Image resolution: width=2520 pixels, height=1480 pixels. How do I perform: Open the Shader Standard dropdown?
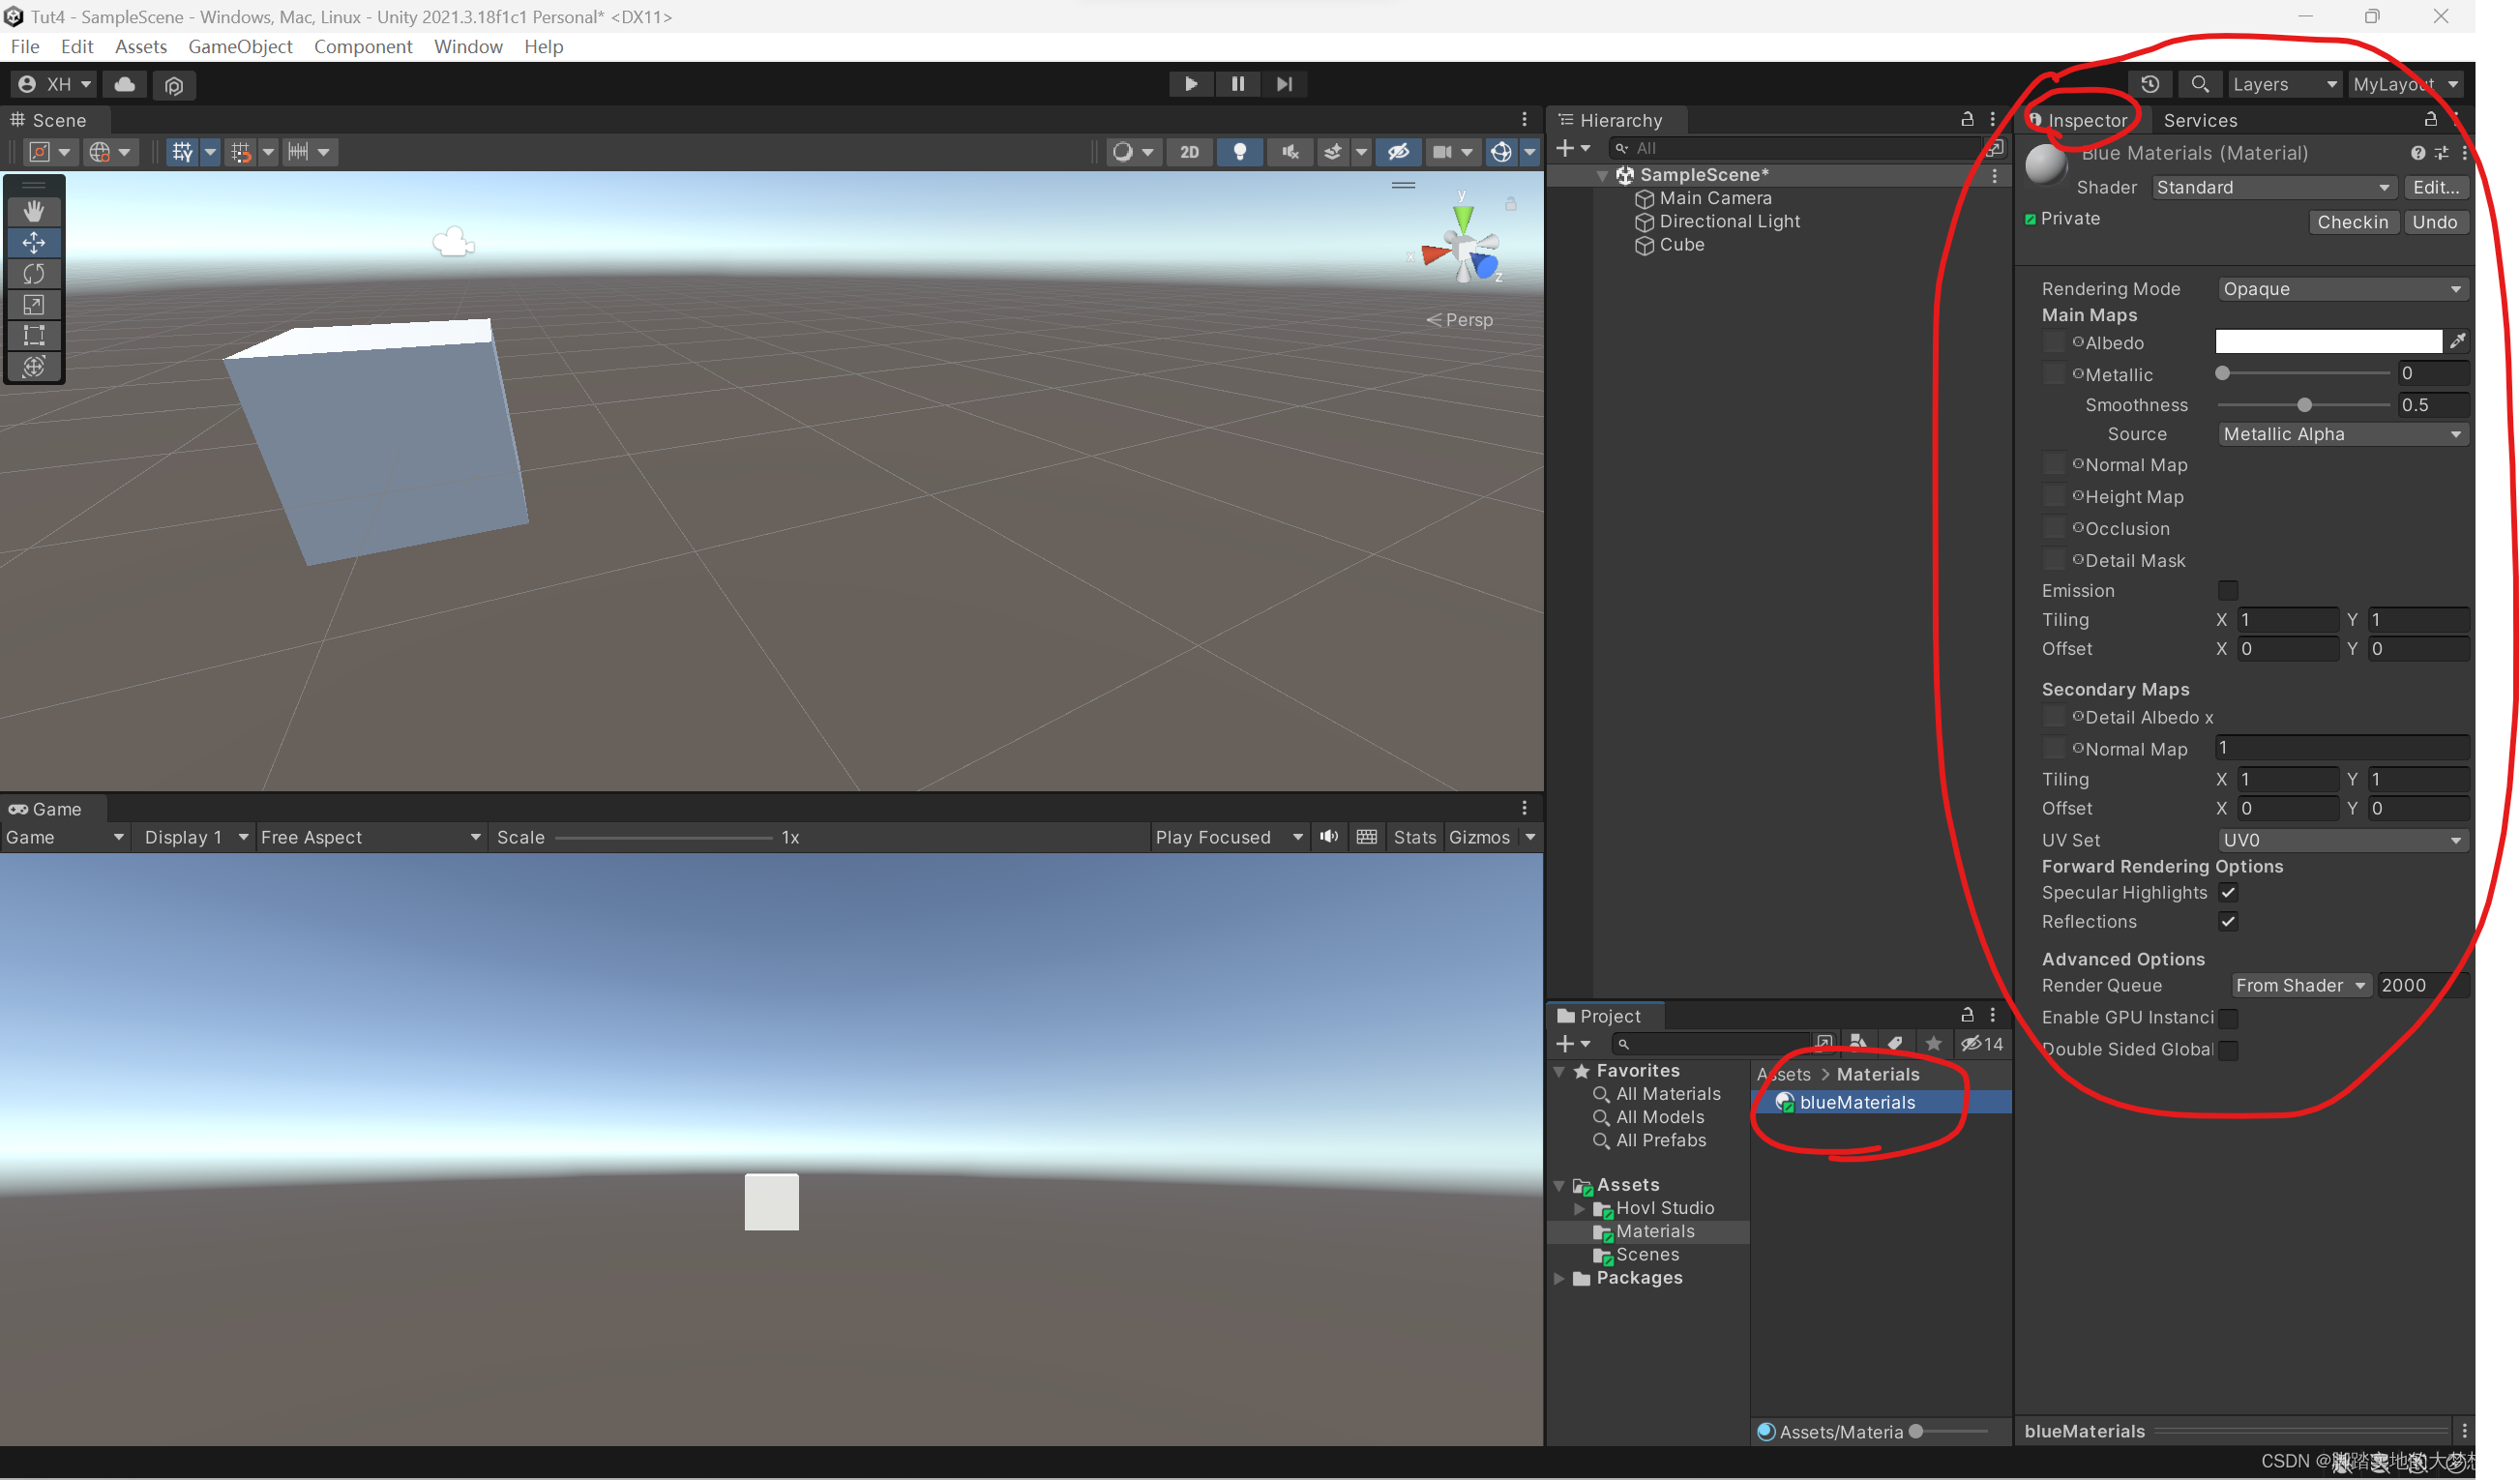tap(2272, 188)
